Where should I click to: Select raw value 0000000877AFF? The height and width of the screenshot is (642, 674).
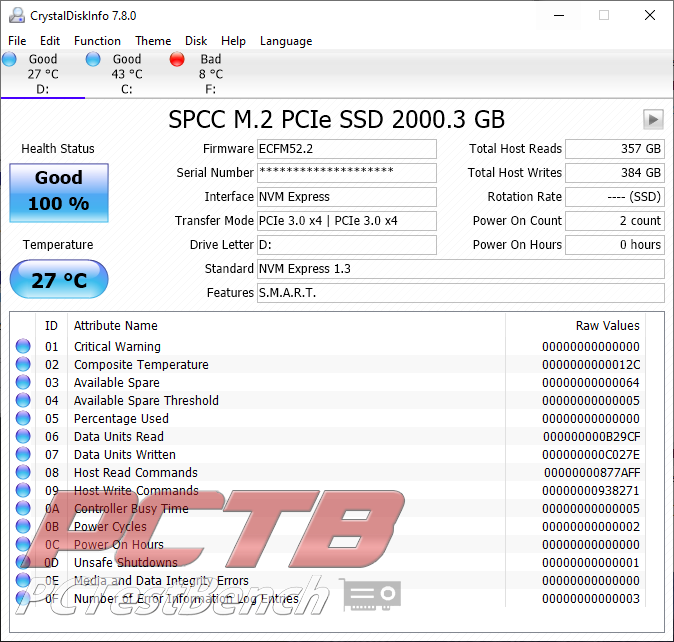[592, 473]
